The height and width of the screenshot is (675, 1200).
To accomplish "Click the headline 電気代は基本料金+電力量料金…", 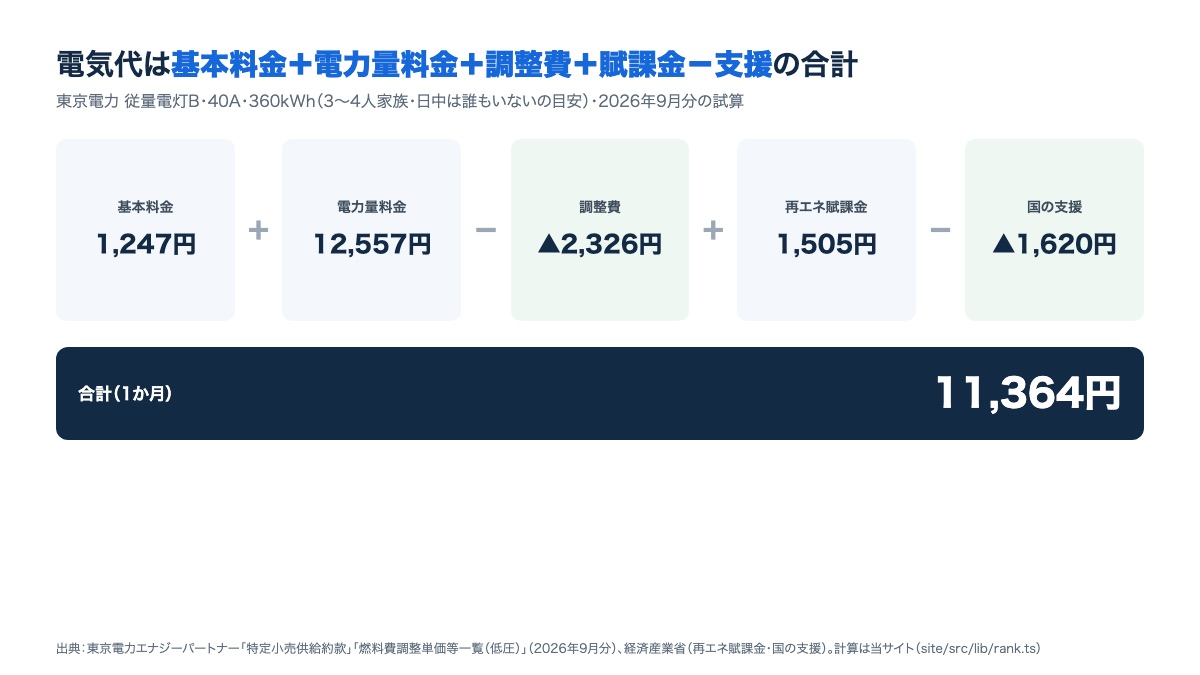I will point(457,65).
